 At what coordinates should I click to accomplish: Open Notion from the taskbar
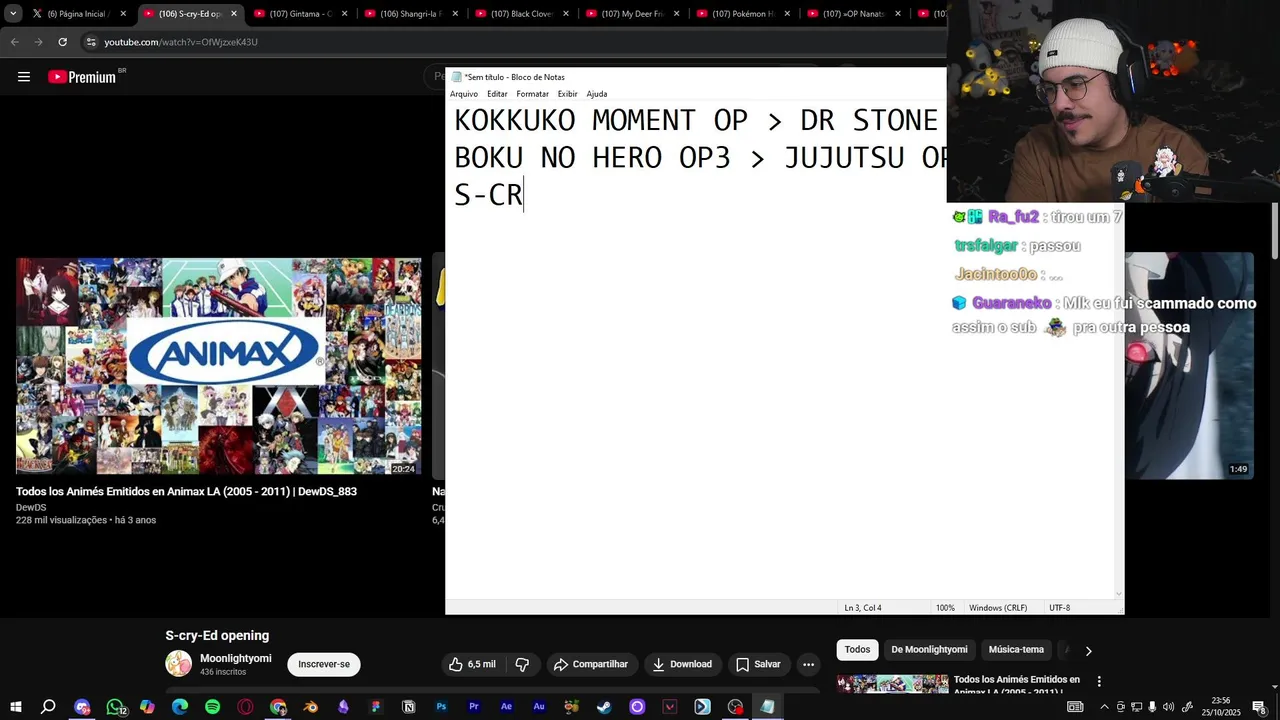tap(409, 707)
